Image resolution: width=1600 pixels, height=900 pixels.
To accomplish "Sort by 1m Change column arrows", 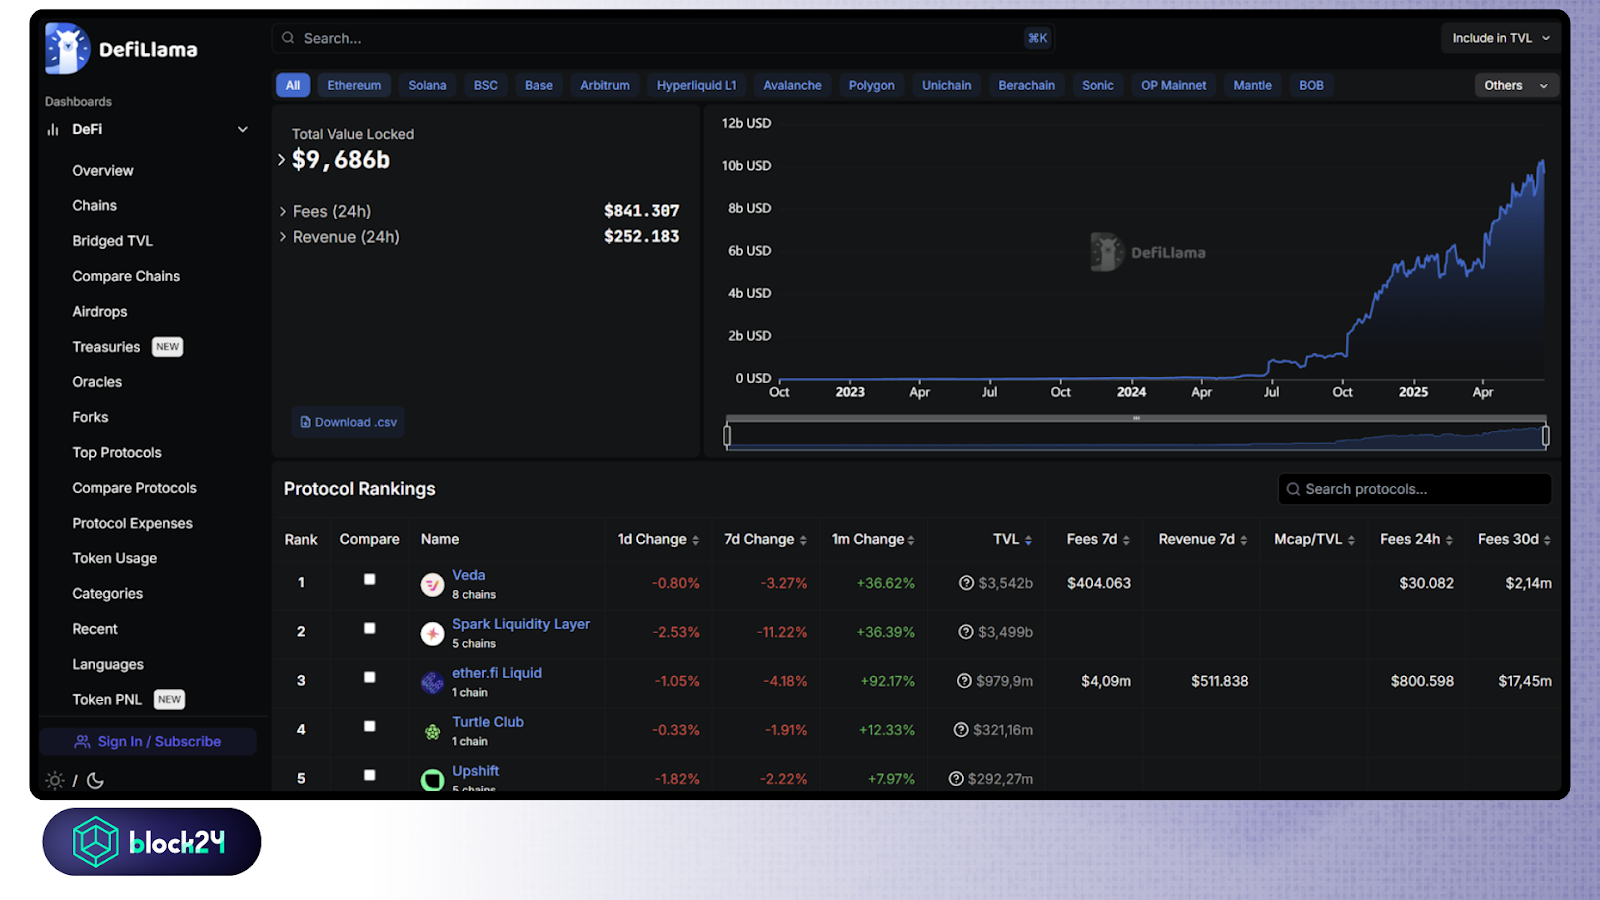I will point(911,540).
